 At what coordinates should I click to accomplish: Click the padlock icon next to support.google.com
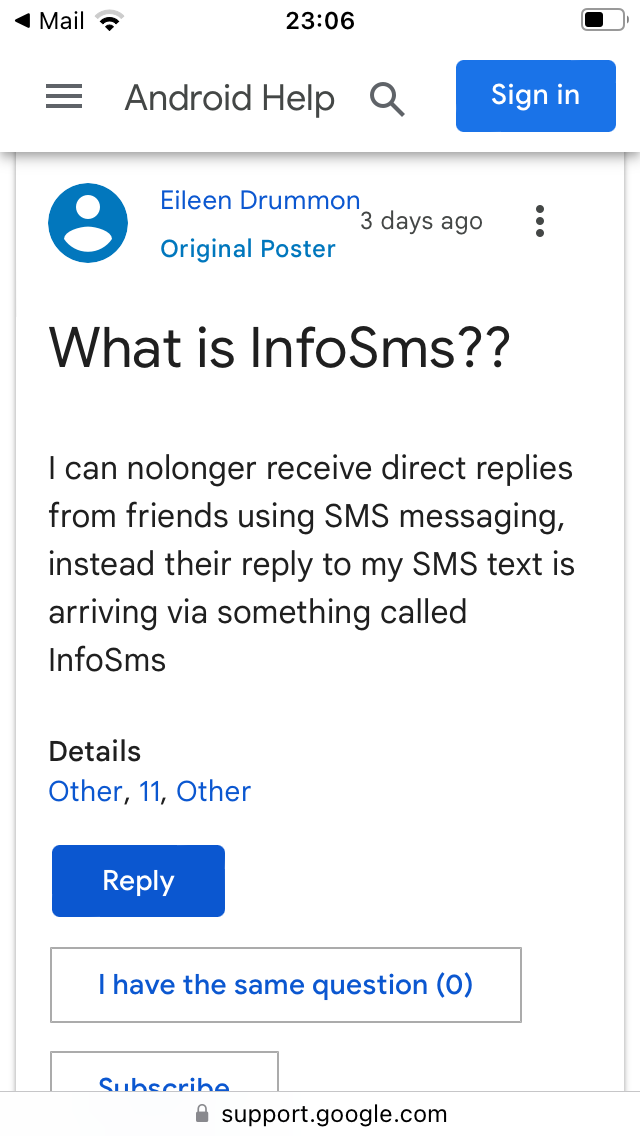click(x=201, y=1113)
